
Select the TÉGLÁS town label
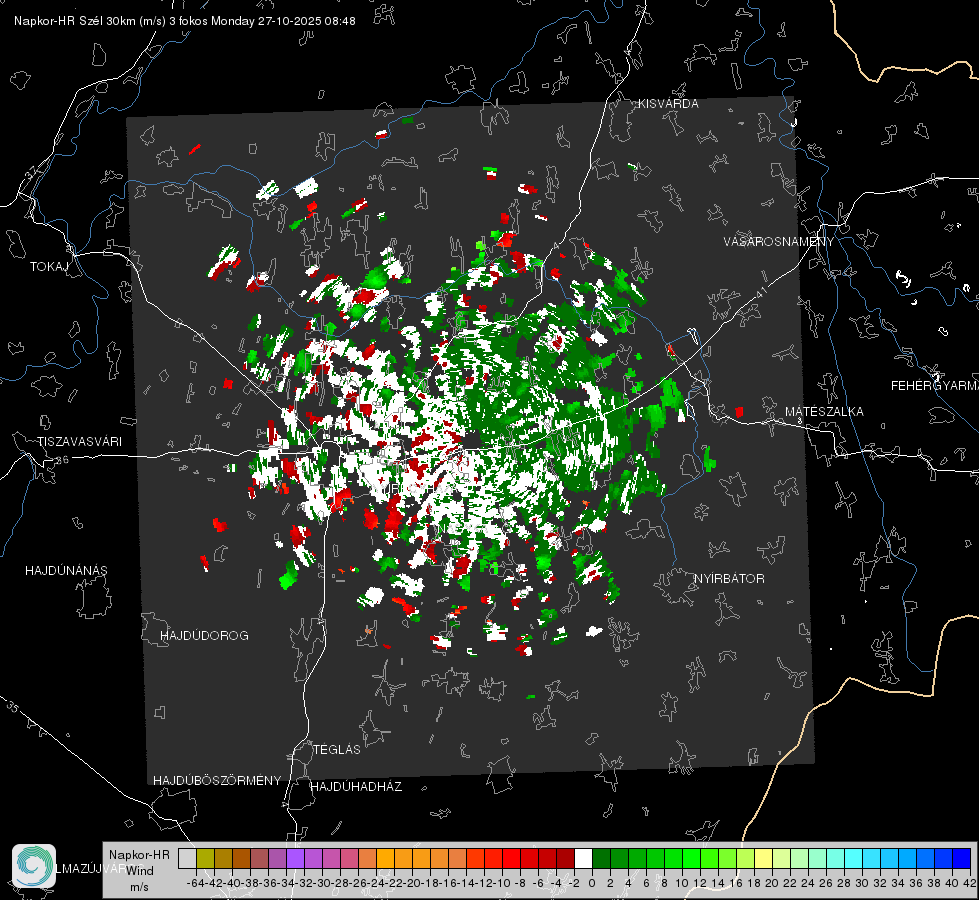click(x=337, y=749)
